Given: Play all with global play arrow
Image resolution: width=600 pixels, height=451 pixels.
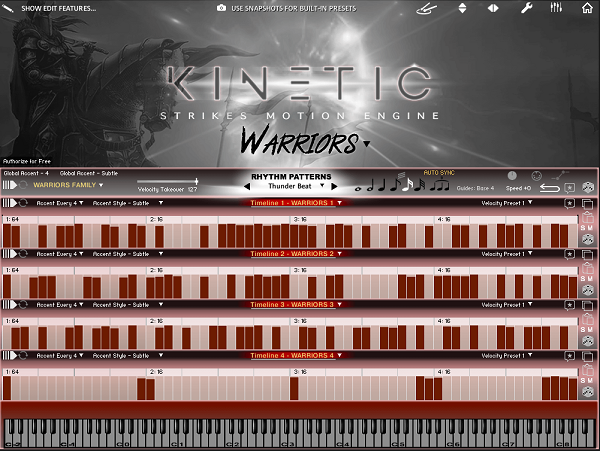Looking at the screenshot, I should tap(10, 185).
